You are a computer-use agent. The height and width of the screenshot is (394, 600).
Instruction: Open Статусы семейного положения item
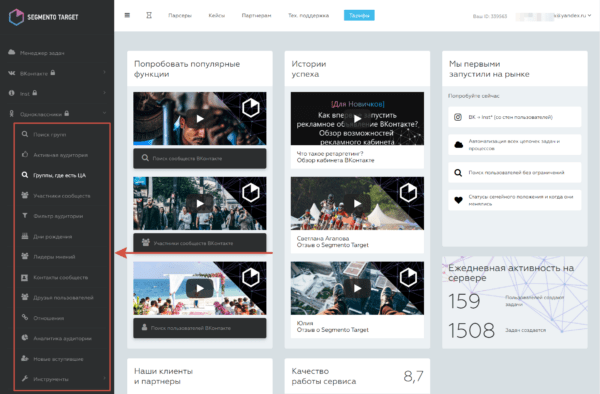pyautogui.click(x=515, y=200)
